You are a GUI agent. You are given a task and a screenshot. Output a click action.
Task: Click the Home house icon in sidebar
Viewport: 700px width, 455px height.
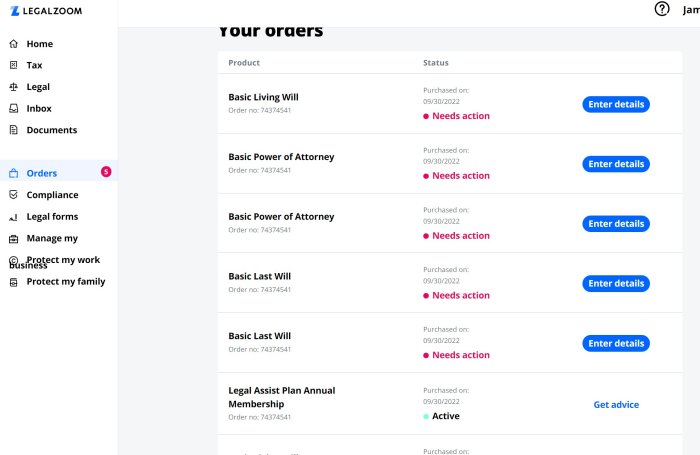point(14,44)
